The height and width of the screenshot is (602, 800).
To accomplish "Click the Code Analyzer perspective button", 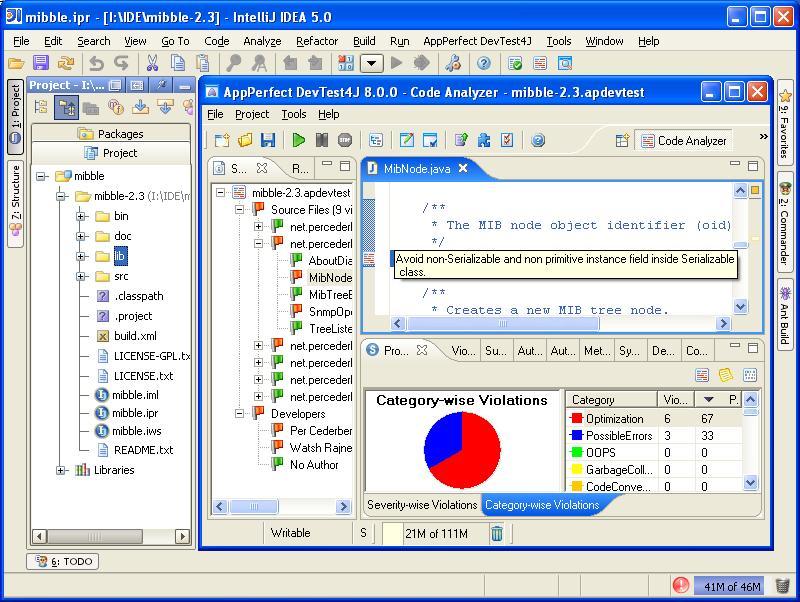I will tap(684, 141).
